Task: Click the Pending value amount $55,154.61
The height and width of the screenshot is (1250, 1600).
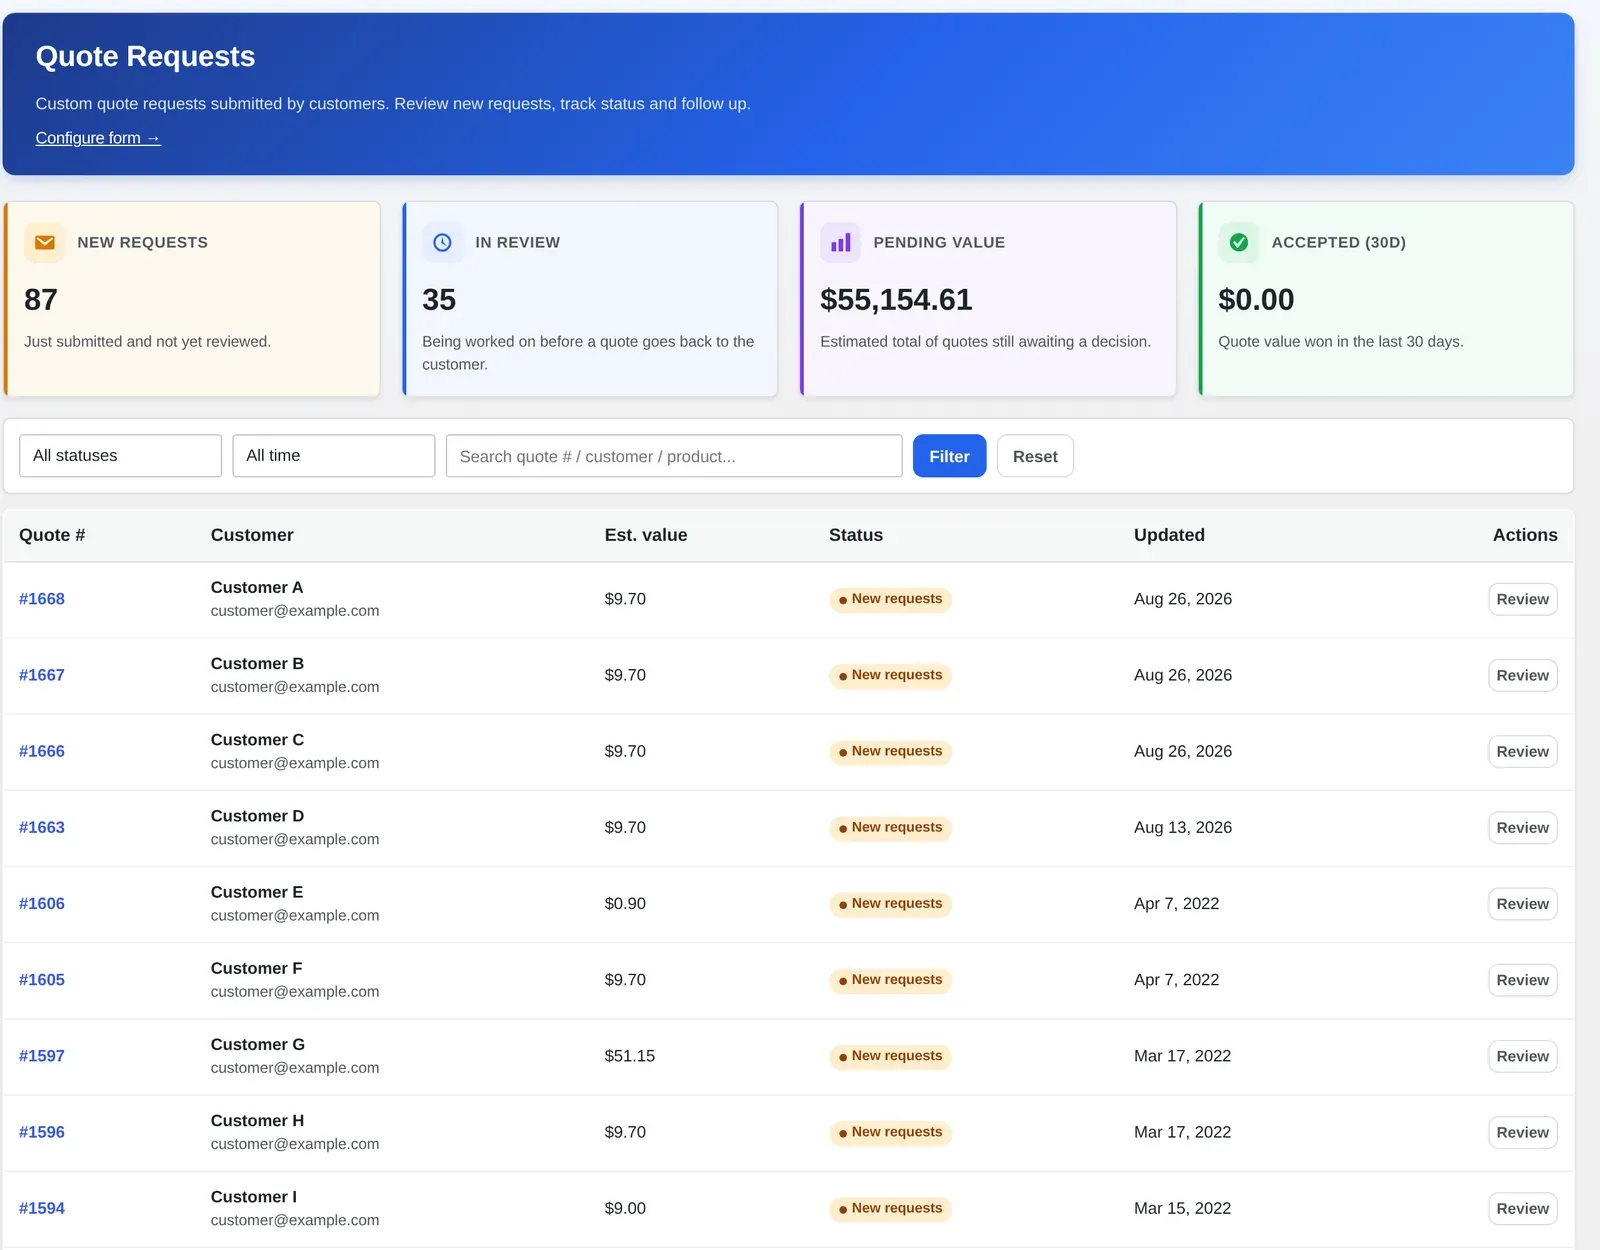Action: [x=896, y=299]
